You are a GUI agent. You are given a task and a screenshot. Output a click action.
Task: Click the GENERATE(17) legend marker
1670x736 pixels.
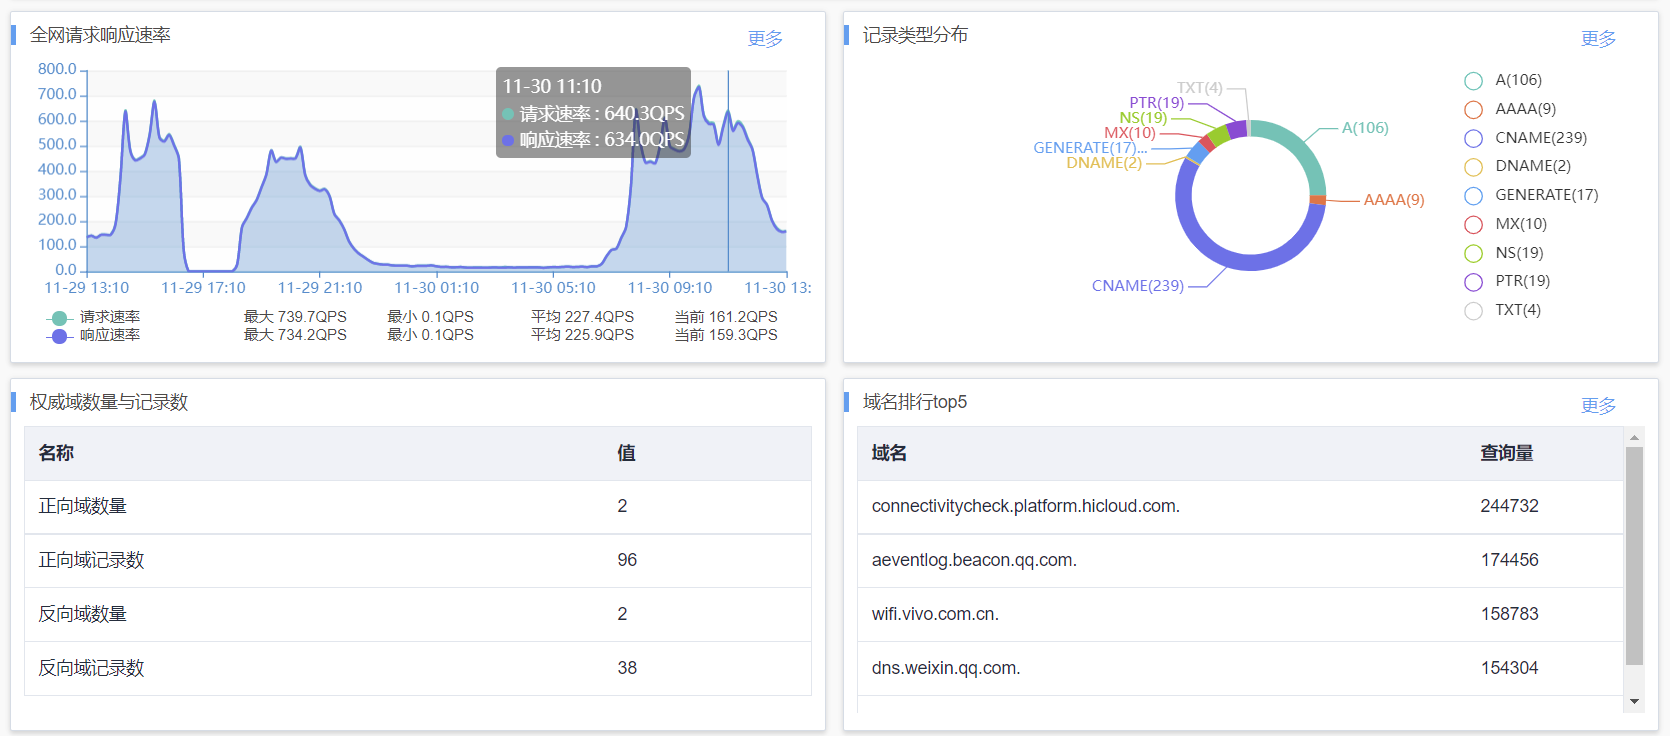coord(1473,196)
